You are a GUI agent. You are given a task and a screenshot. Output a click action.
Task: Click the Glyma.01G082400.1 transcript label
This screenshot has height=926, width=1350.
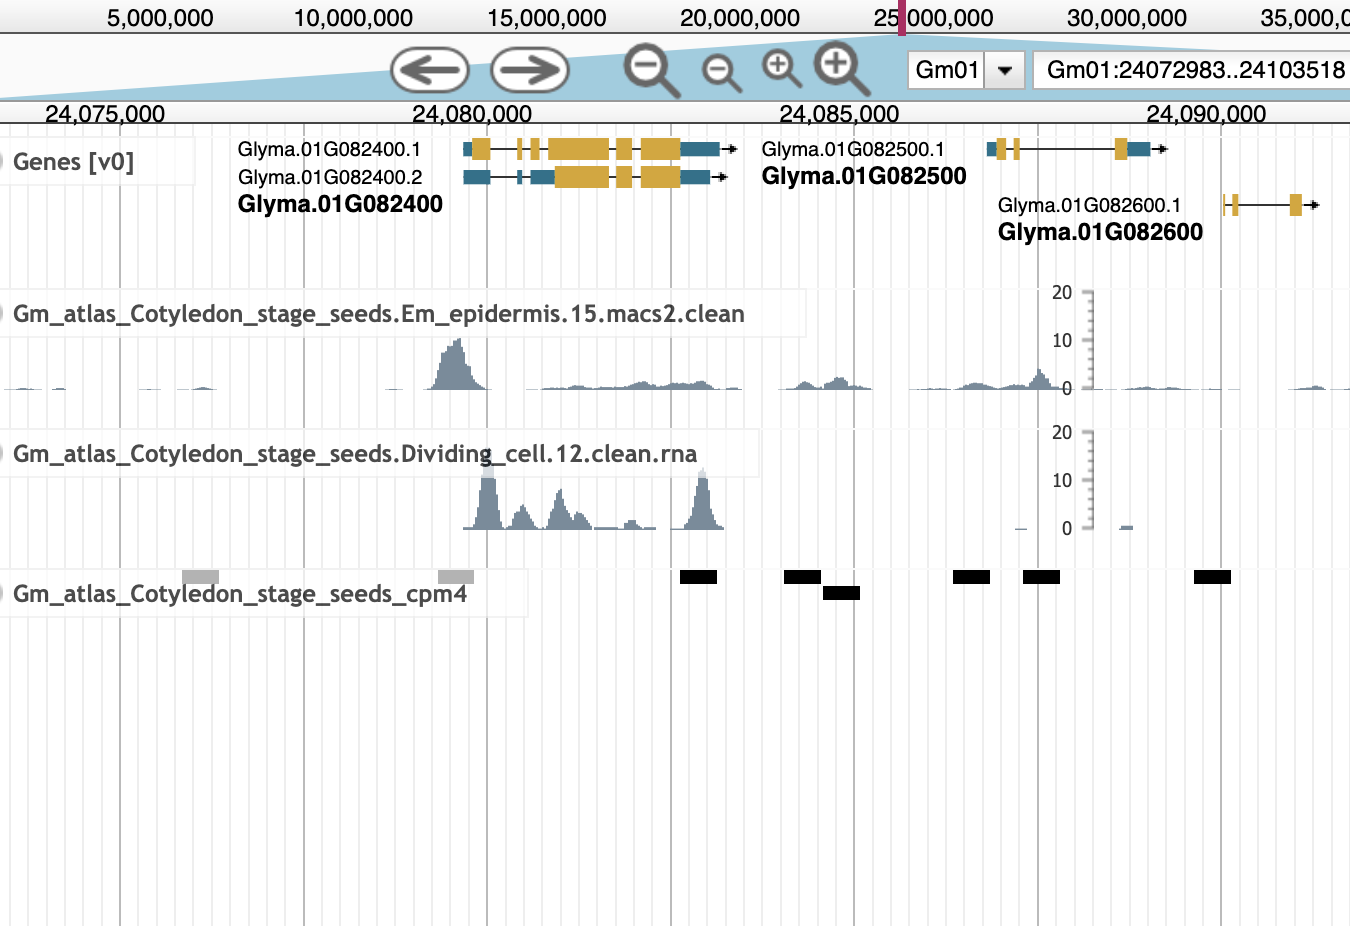pyautogui.click(x=329, y=149)
